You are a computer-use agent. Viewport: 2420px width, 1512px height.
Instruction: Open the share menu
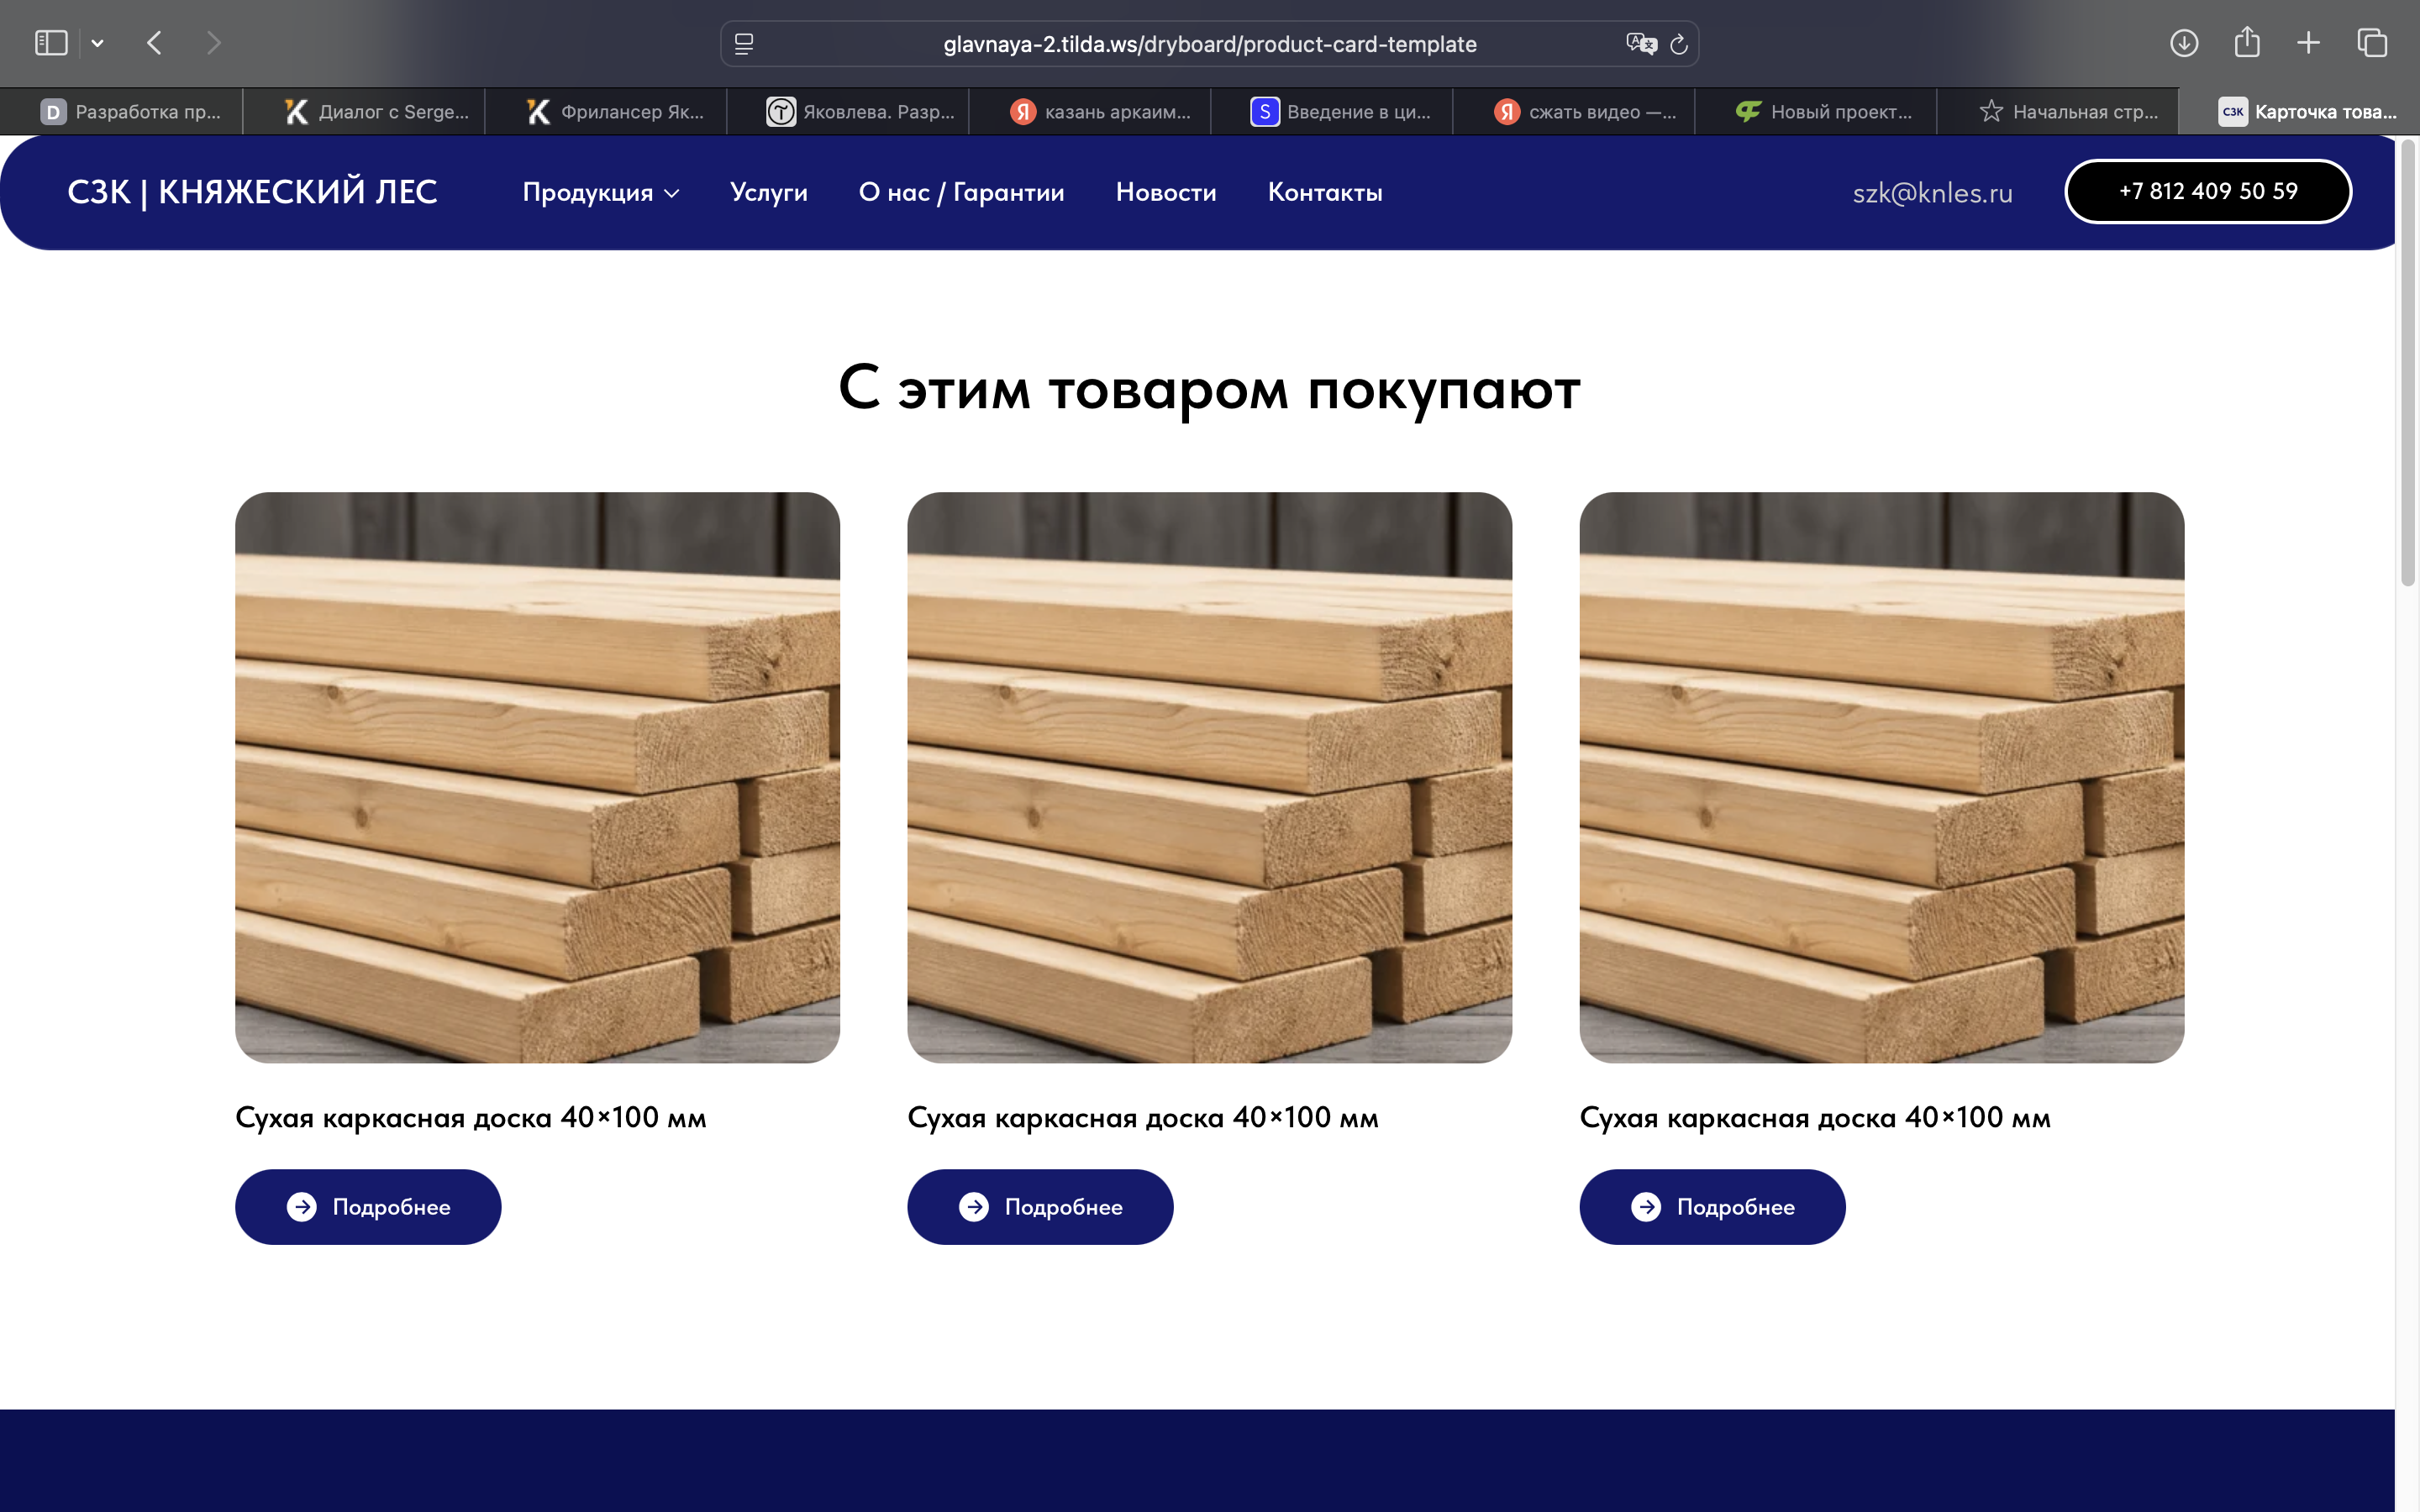[2247, 42]
